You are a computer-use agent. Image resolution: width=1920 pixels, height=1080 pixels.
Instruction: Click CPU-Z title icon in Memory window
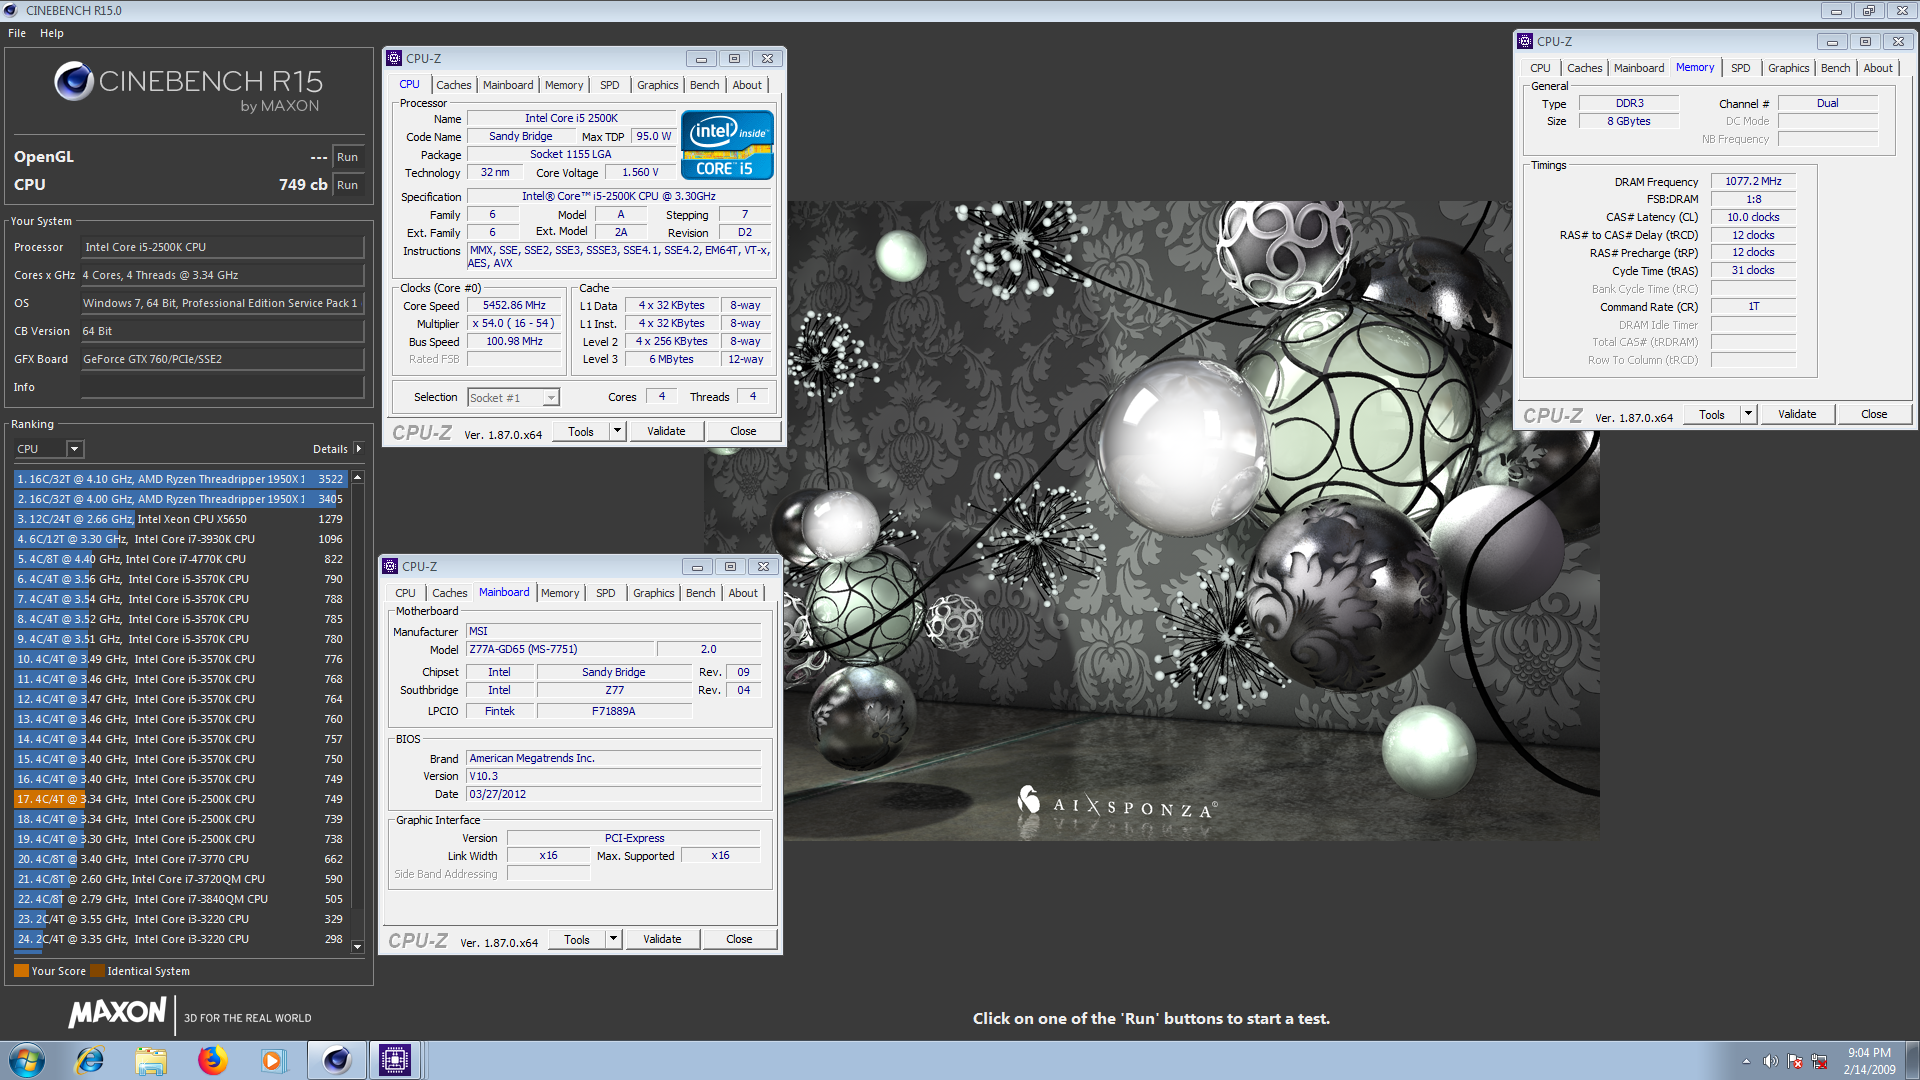[x=1525, y=41]
